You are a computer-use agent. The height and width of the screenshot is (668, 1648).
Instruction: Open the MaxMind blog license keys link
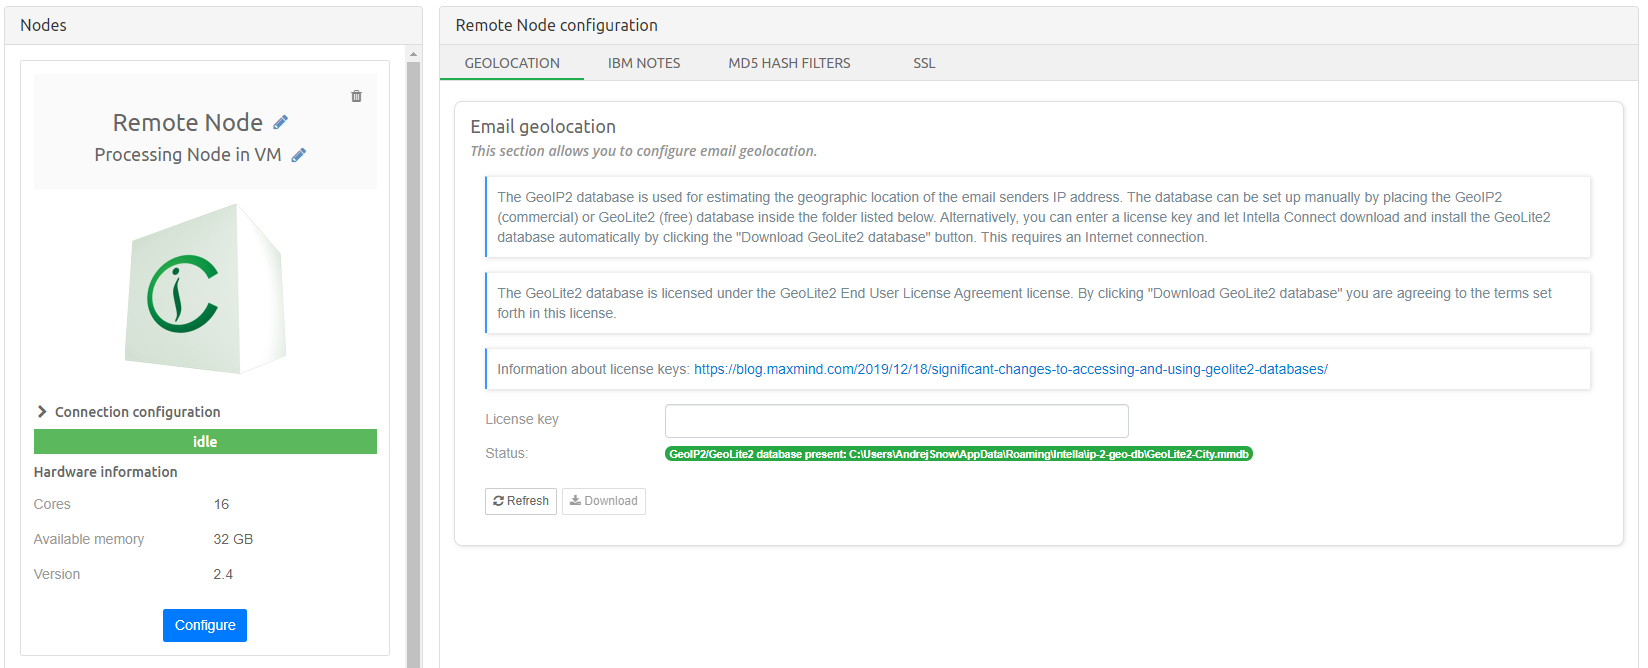(1010, 369)
